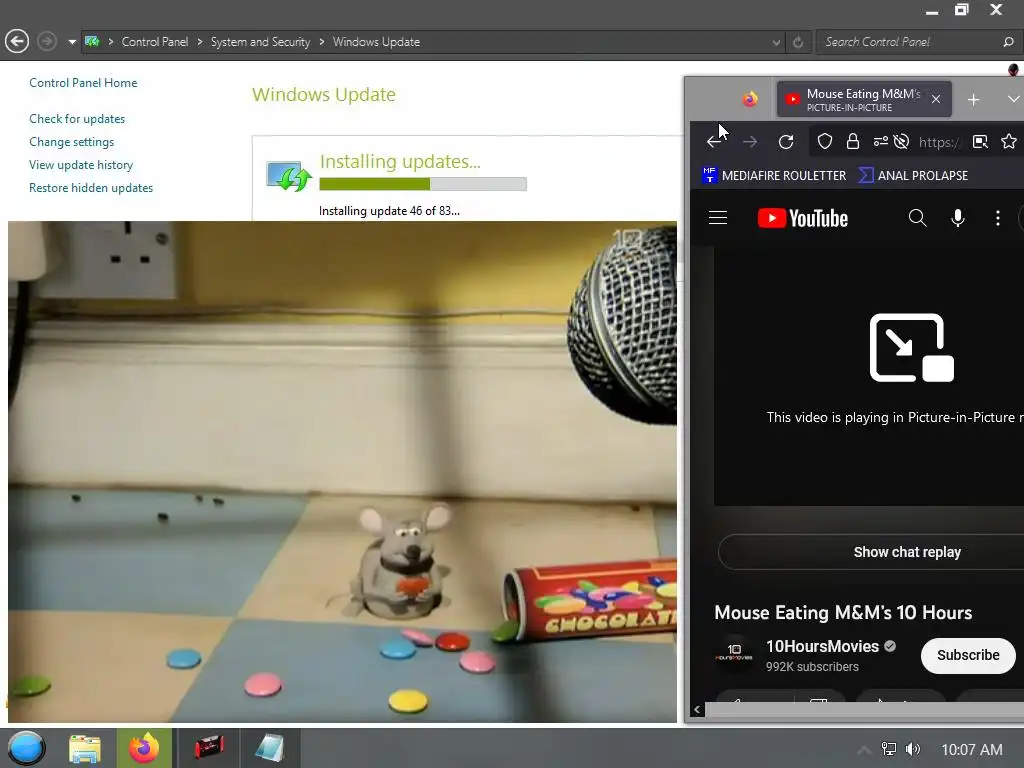Image resolution: width=1024 pixels, height=768 pixels.
Task: Click Show chat replay button
Action: coord(907,552)
